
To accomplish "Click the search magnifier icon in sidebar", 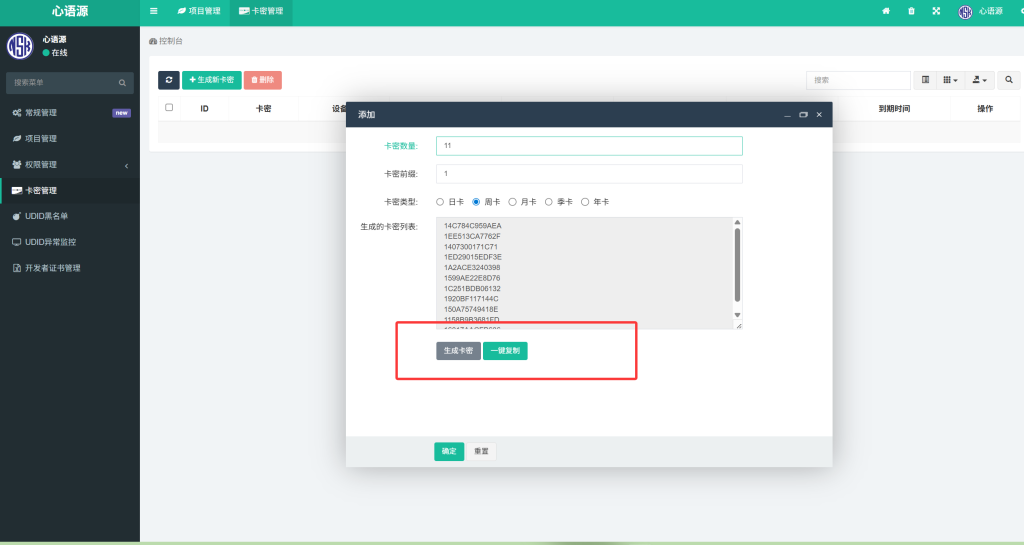I will (122, 83).
